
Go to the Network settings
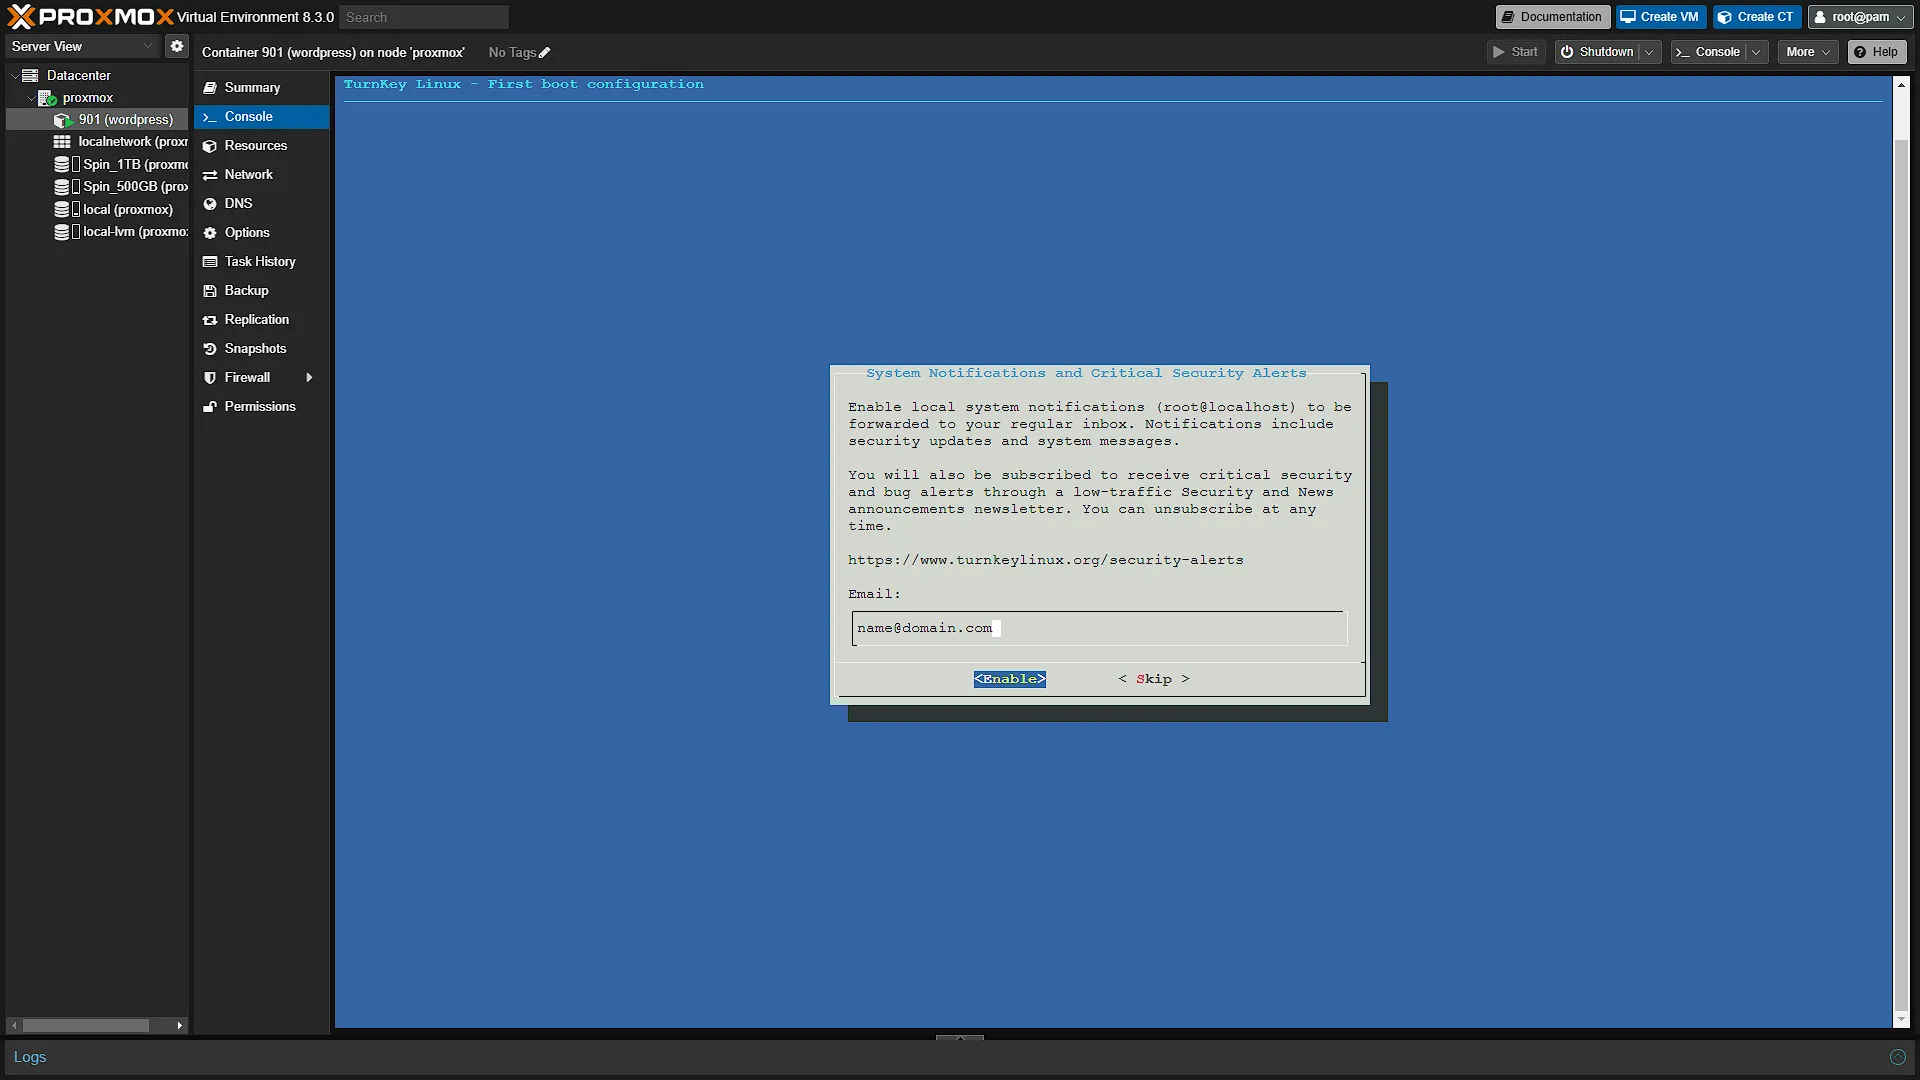point(262,174)
